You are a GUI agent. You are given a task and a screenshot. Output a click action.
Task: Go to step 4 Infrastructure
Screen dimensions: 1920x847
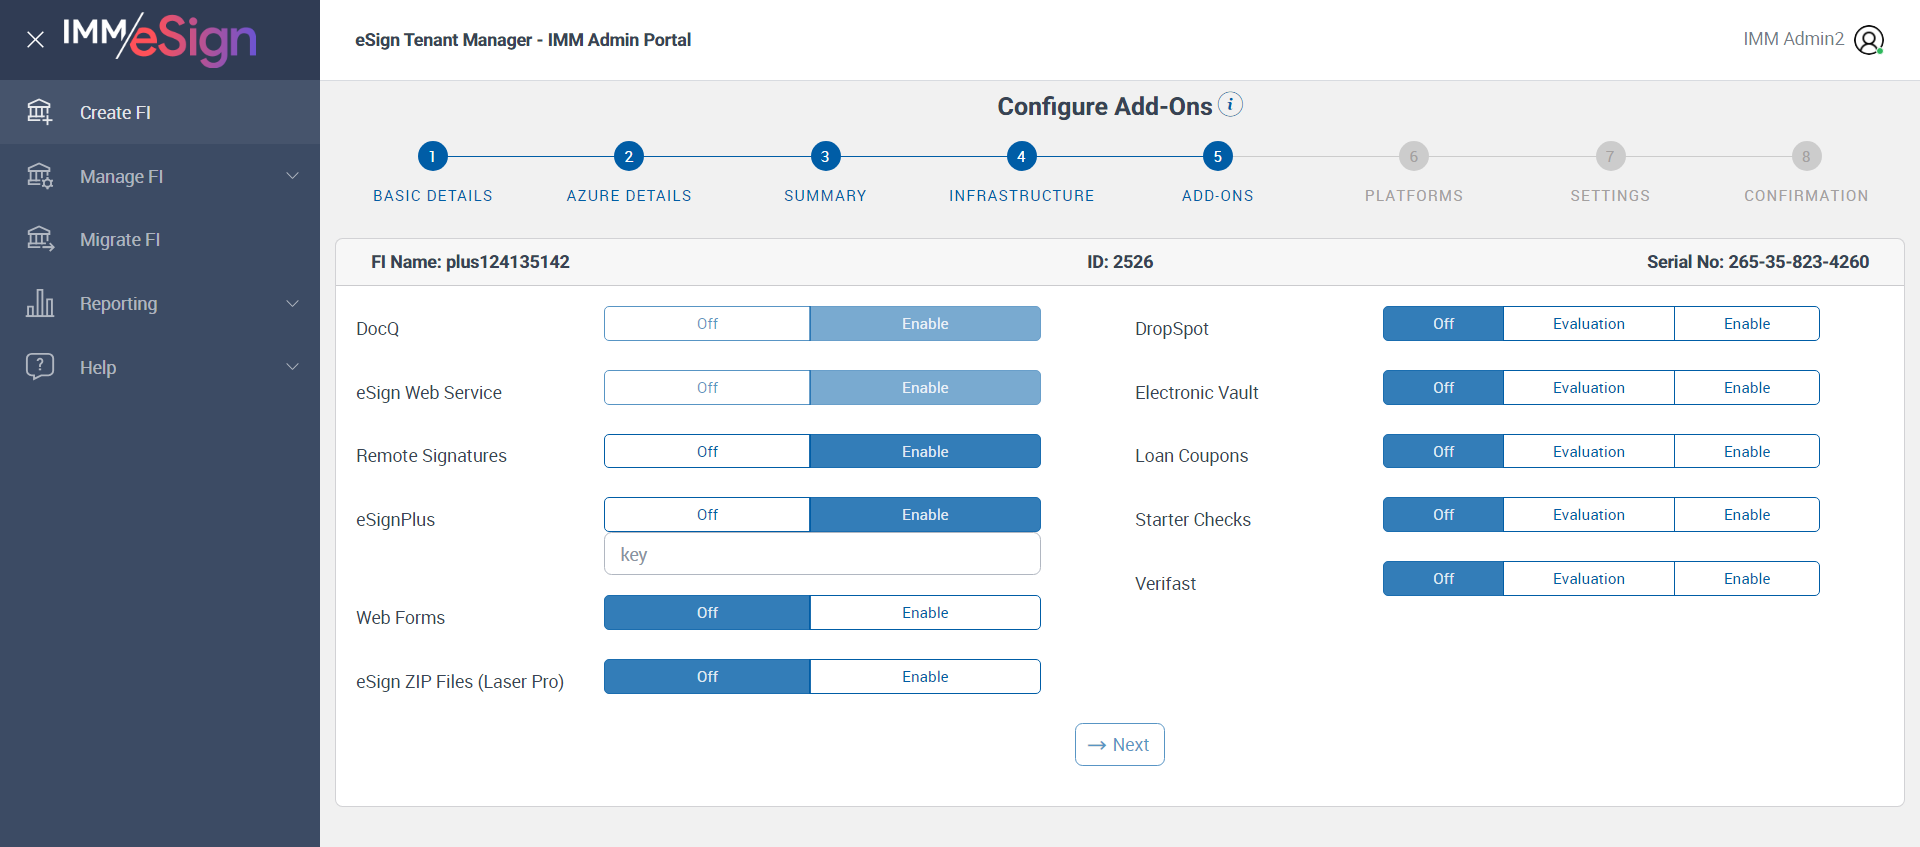(1021, 157)
